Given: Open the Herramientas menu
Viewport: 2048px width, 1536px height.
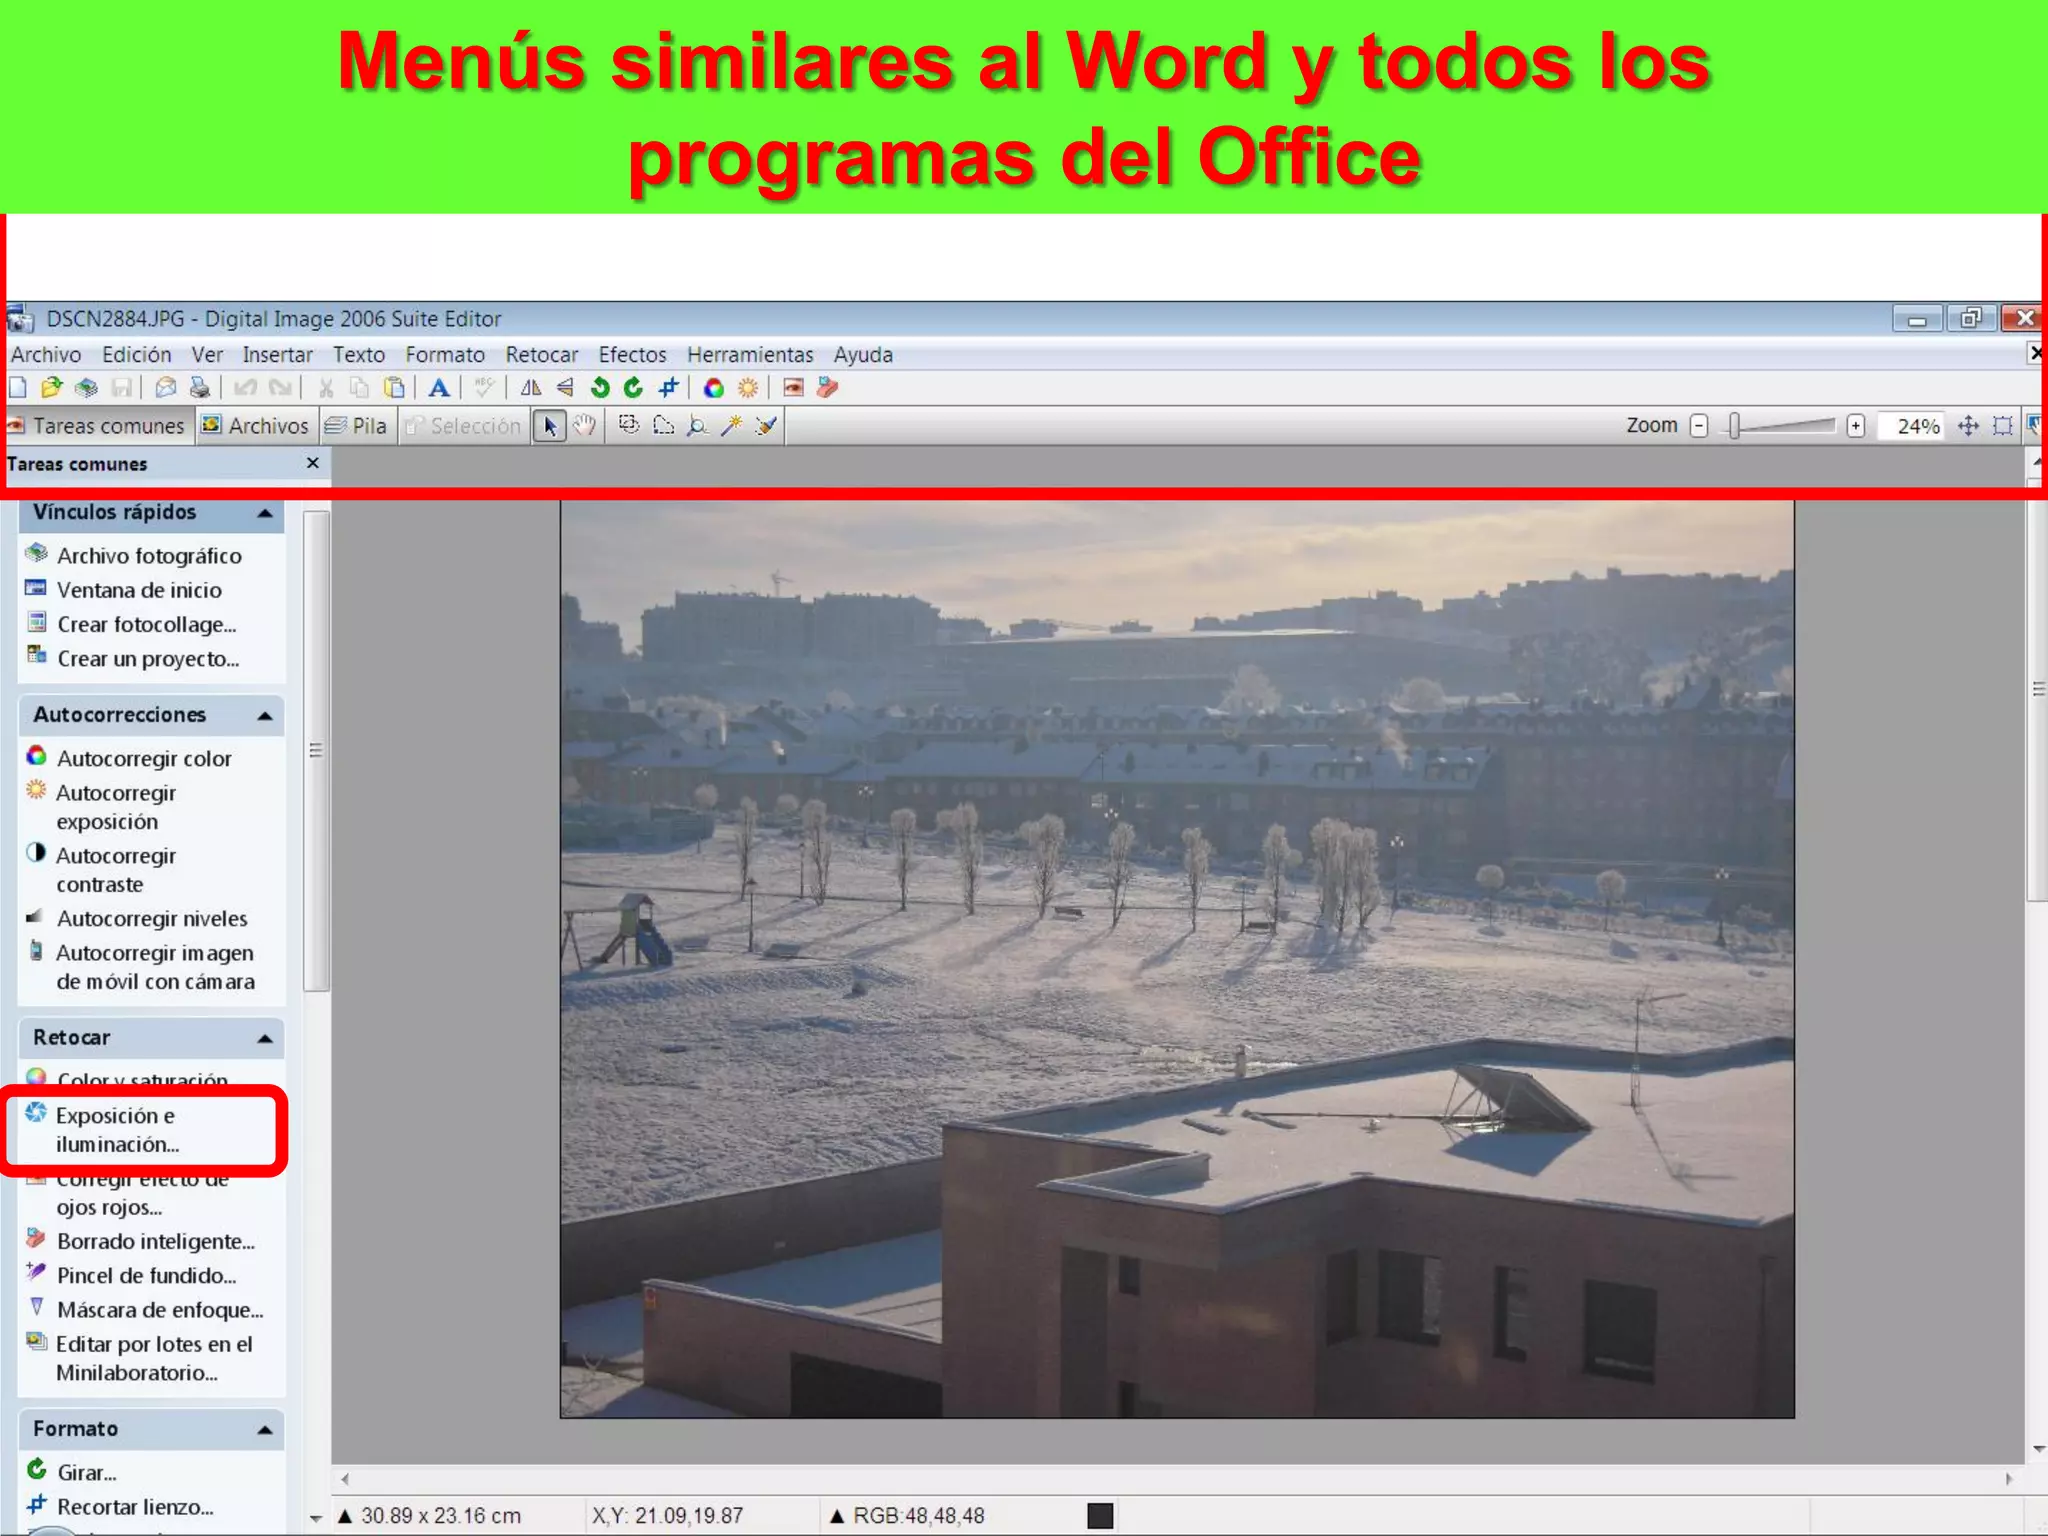Looking at the screenshot, I should point(749,355).
